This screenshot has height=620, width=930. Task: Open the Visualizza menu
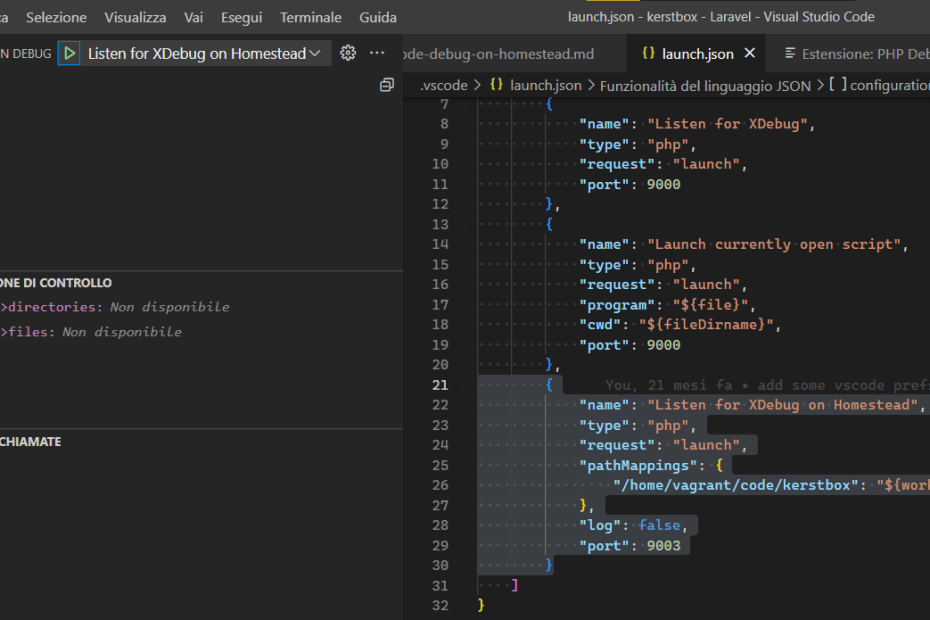135,17
